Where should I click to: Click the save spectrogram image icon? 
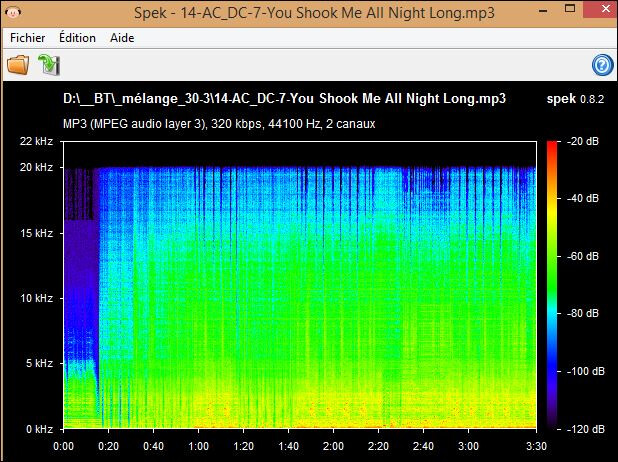49,65
